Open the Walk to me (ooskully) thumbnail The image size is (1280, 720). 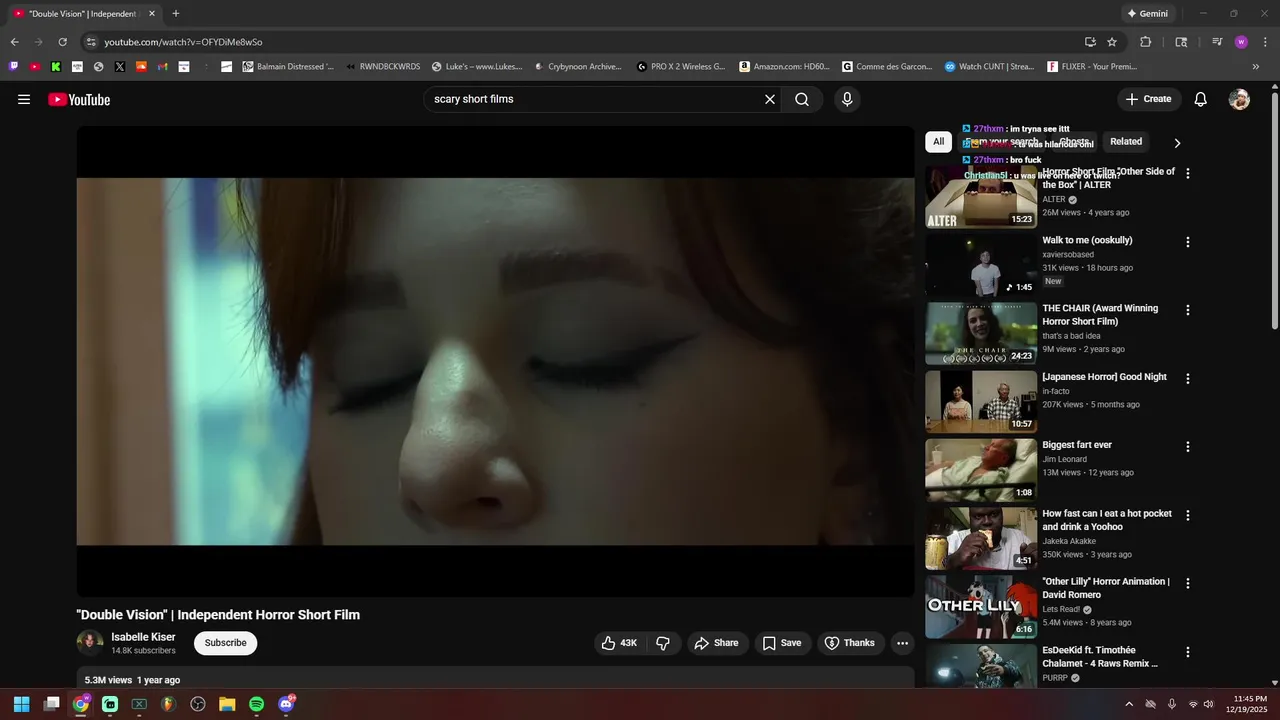point(981,265)
